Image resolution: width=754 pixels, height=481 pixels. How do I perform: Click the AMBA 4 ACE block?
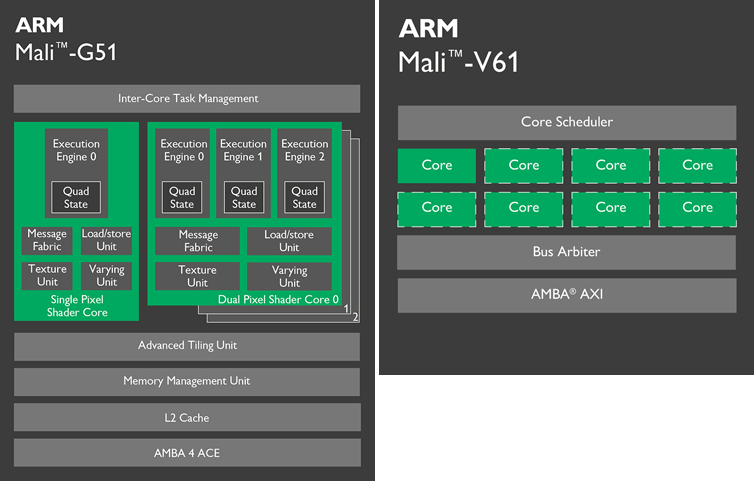point(187,453)
